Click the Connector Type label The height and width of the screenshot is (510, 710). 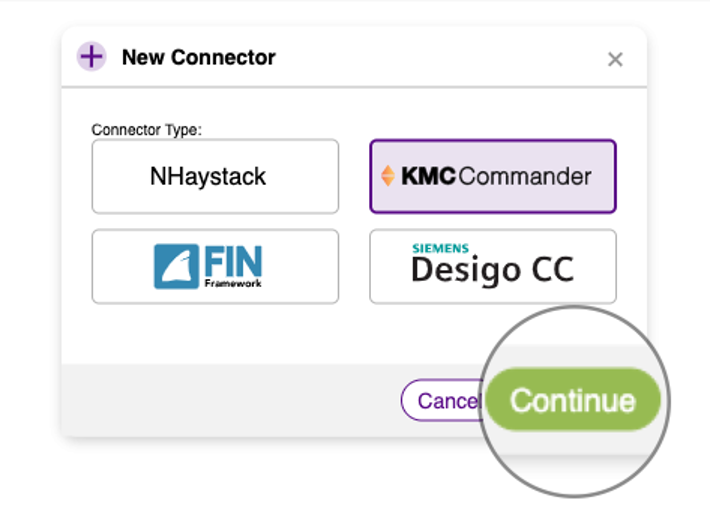coord(146,130)
